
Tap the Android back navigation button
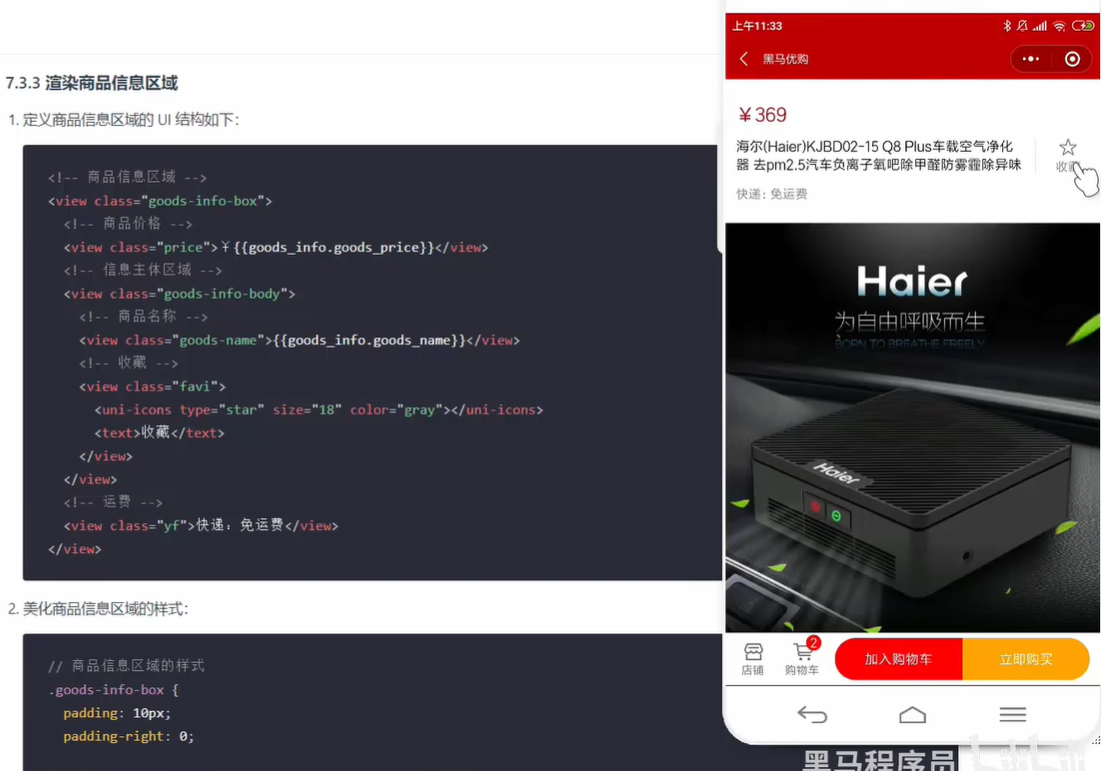tap(812, 715)
